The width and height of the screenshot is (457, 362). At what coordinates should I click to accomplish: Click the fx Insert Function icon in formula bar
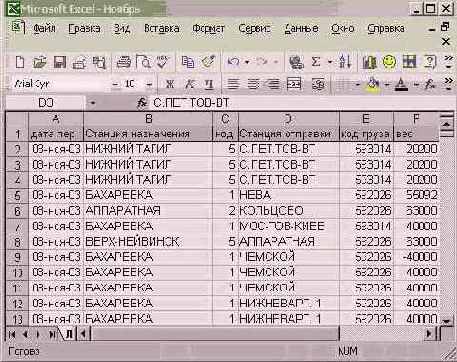point(142,103)
